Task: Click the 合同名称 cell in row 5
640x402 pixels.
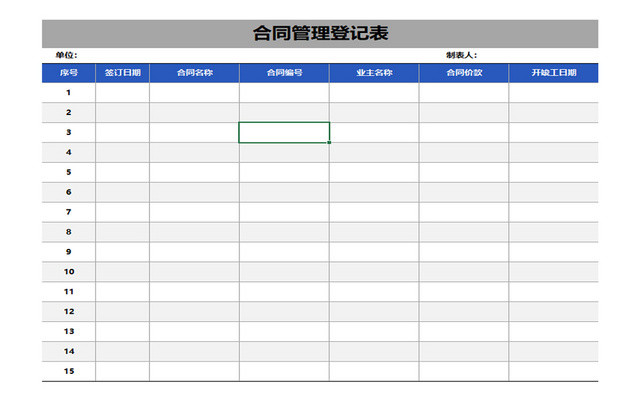Action: point(194,172)
